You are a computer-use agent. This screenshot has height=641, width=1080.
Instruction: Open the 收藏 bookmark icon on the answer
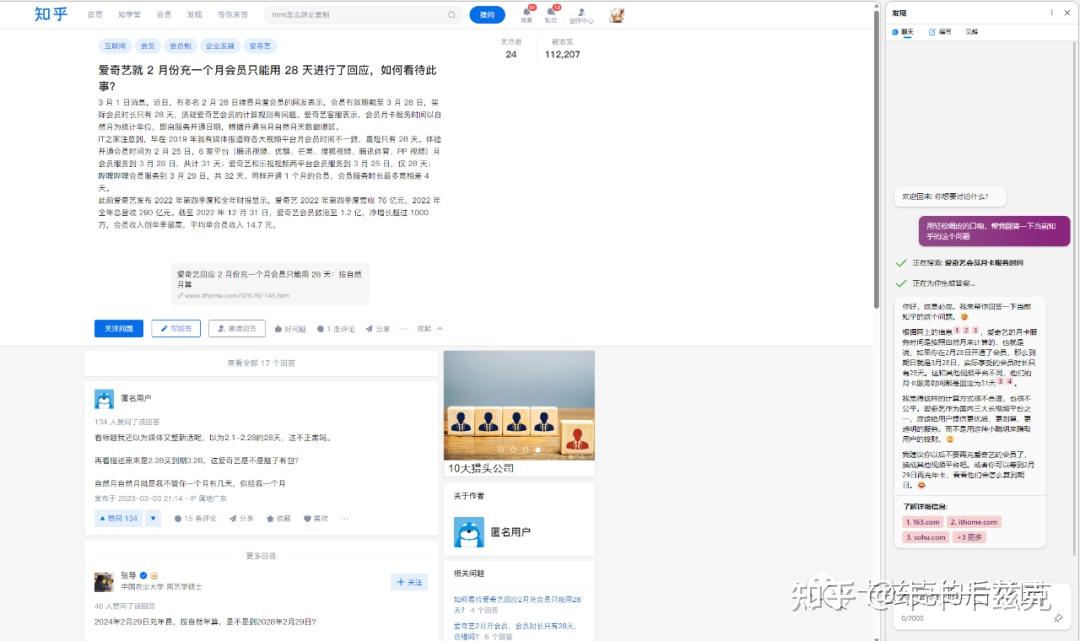point(277,516)
